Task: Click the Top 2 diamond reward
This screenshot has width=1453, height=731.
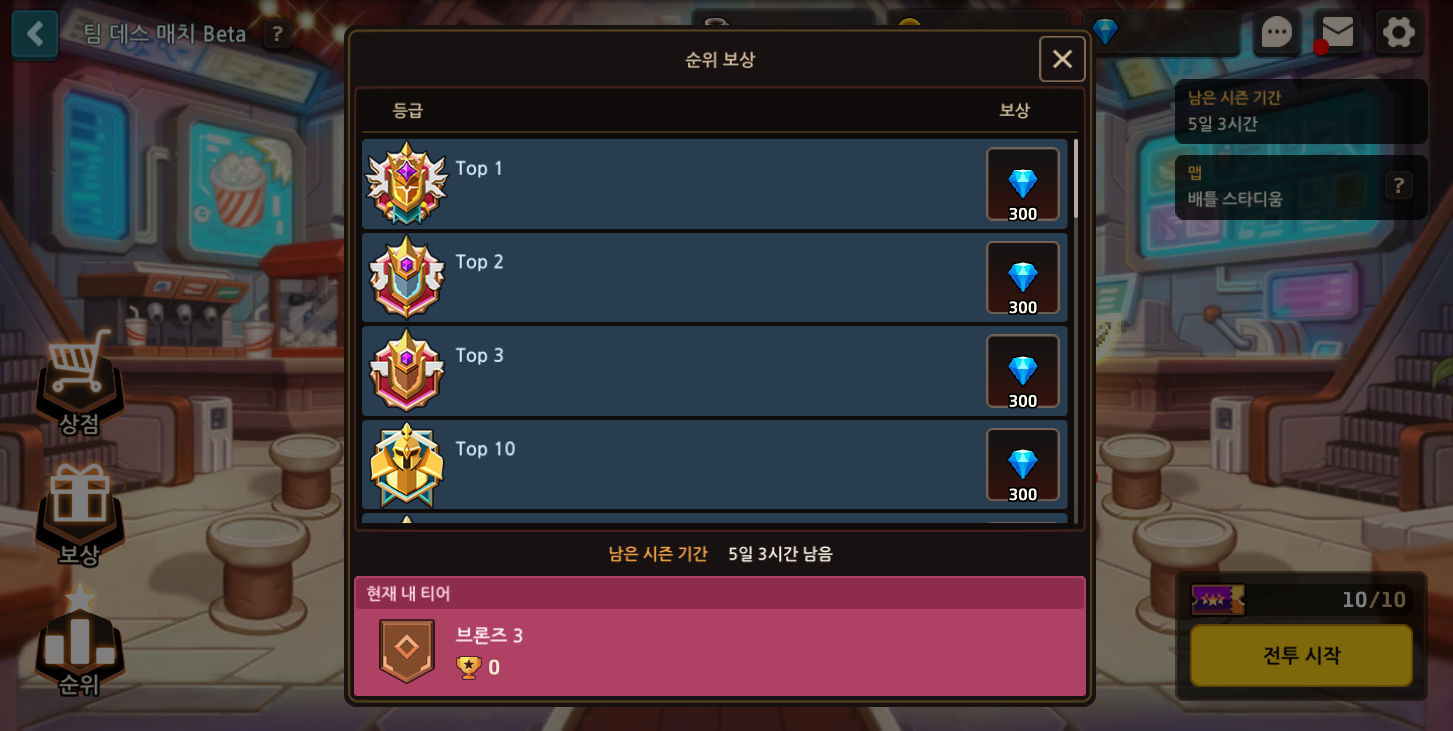Action: (1022, 278)
